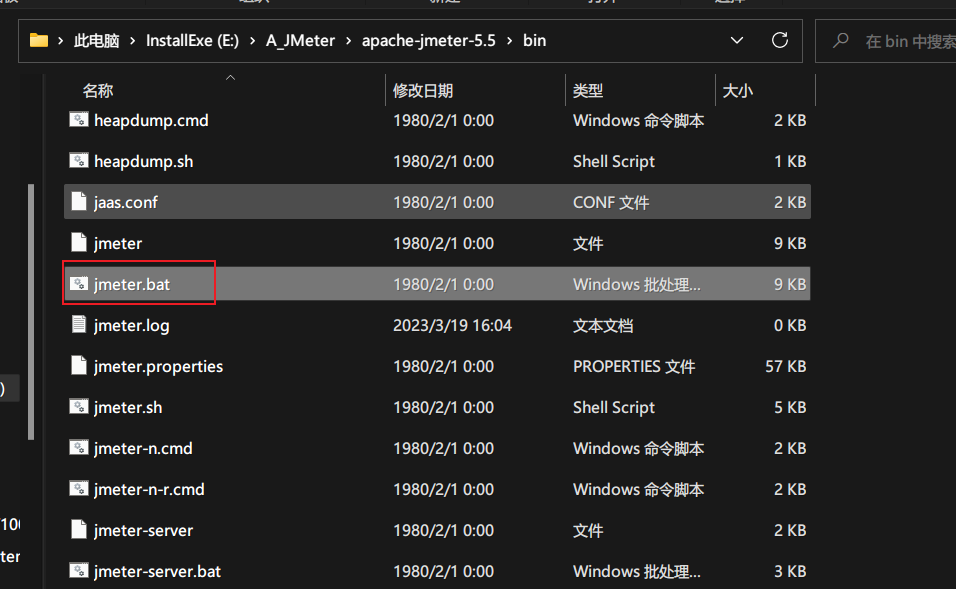Expand chevron after InstallExe (E:) breadcrumb
The height and width of the screenshot is (589, 956).
pyautogui.click(x=252, y=41)
